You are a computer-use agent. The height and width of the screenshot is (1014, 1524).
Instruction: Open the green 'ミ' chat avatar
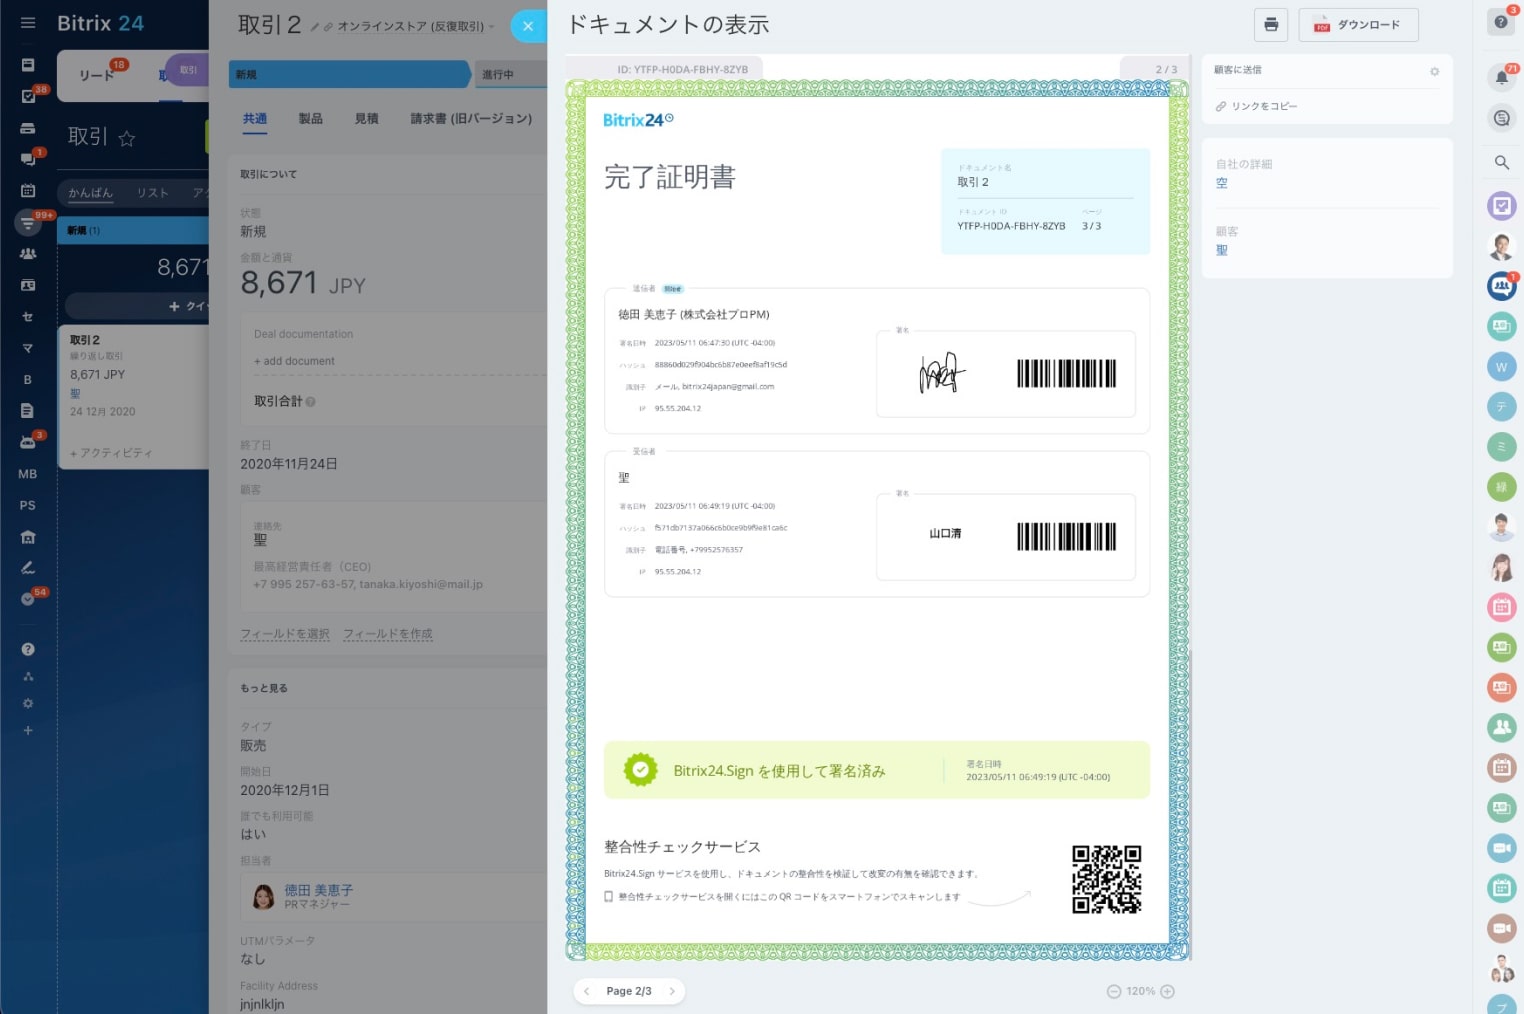(1501, 447)
